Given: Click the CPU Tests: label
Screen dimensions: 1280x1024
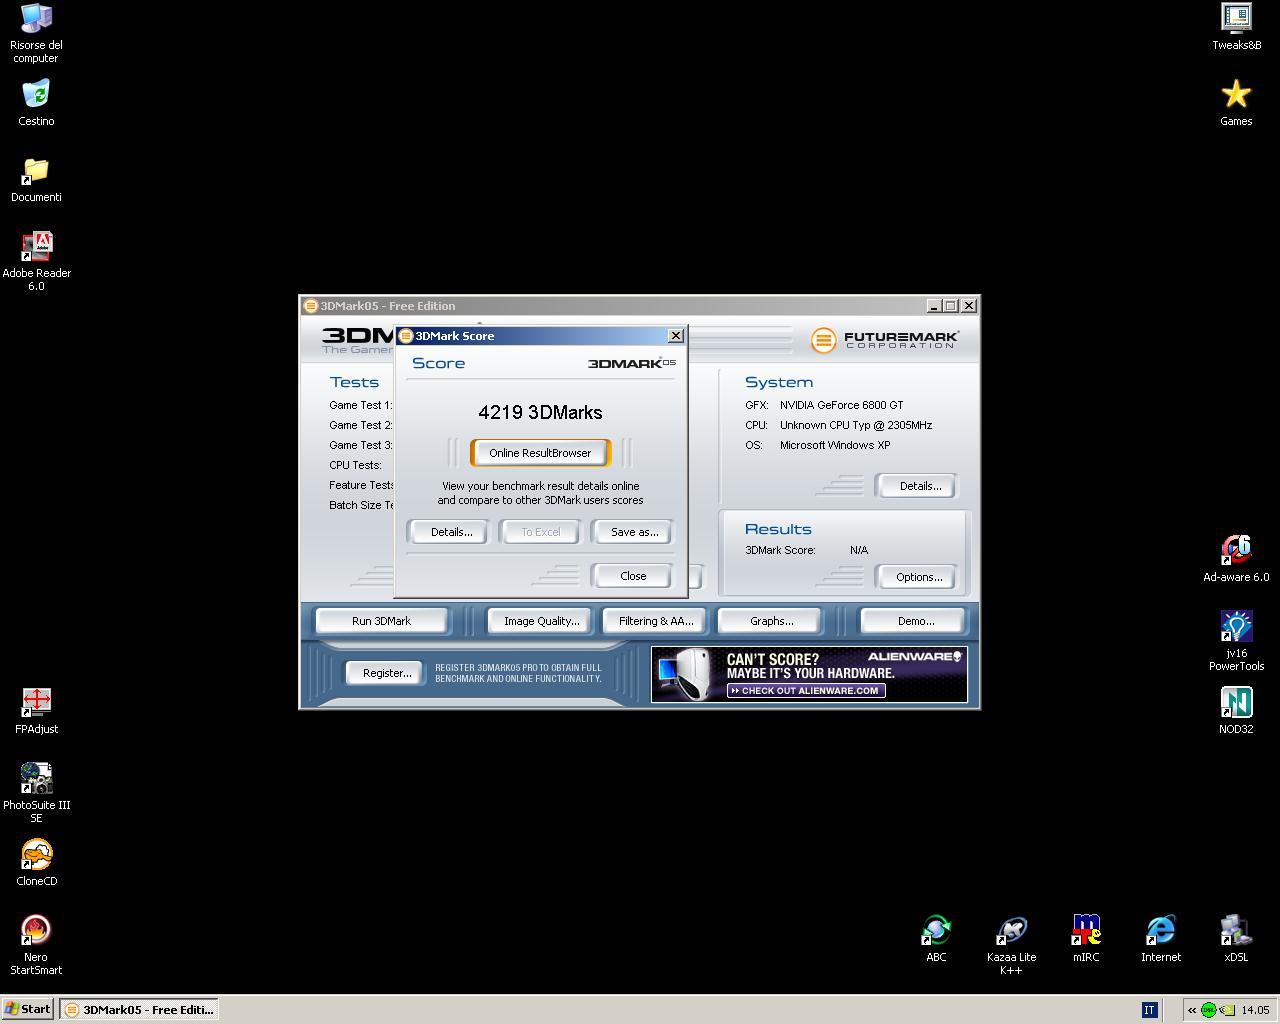Looking at the screenshot, I should 355,465.
